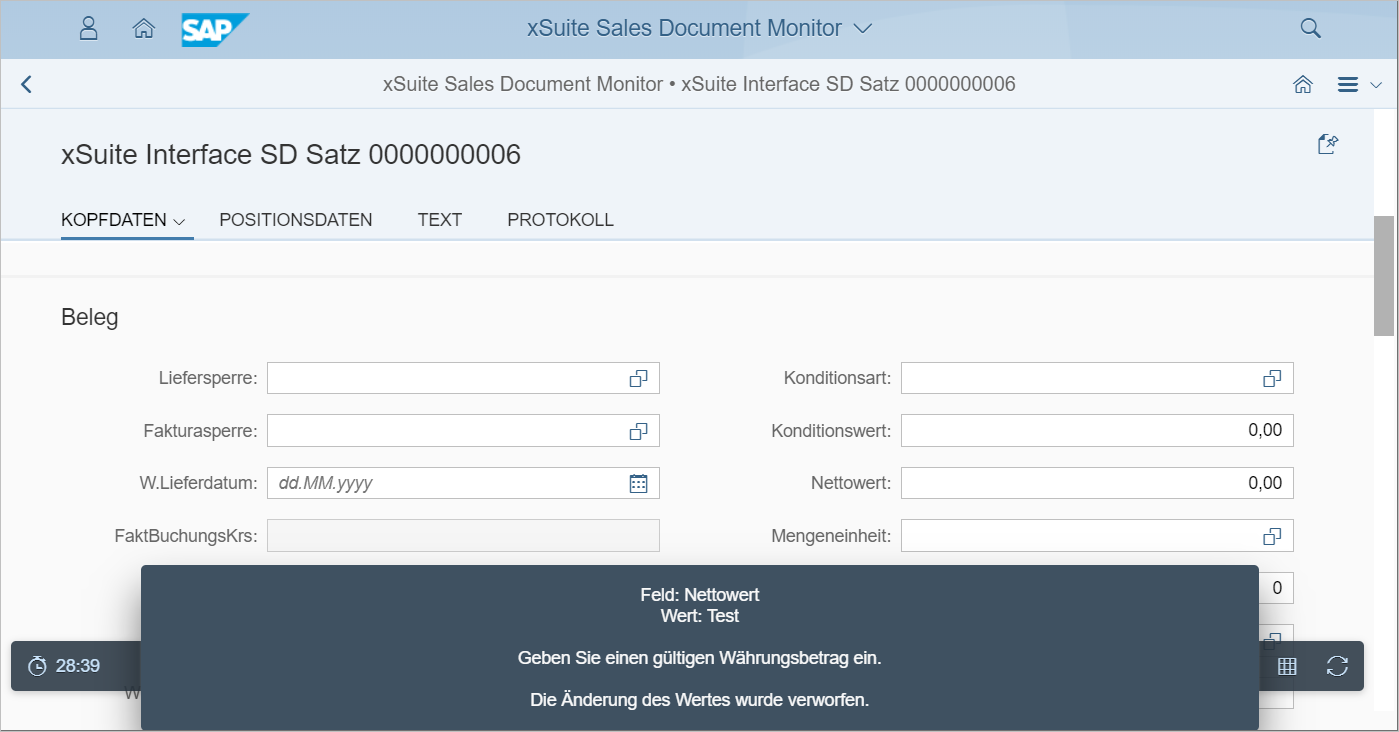Click the refresh icon in bottom toolbar
Screen dimensions: 1399x732
[1337, 666]
